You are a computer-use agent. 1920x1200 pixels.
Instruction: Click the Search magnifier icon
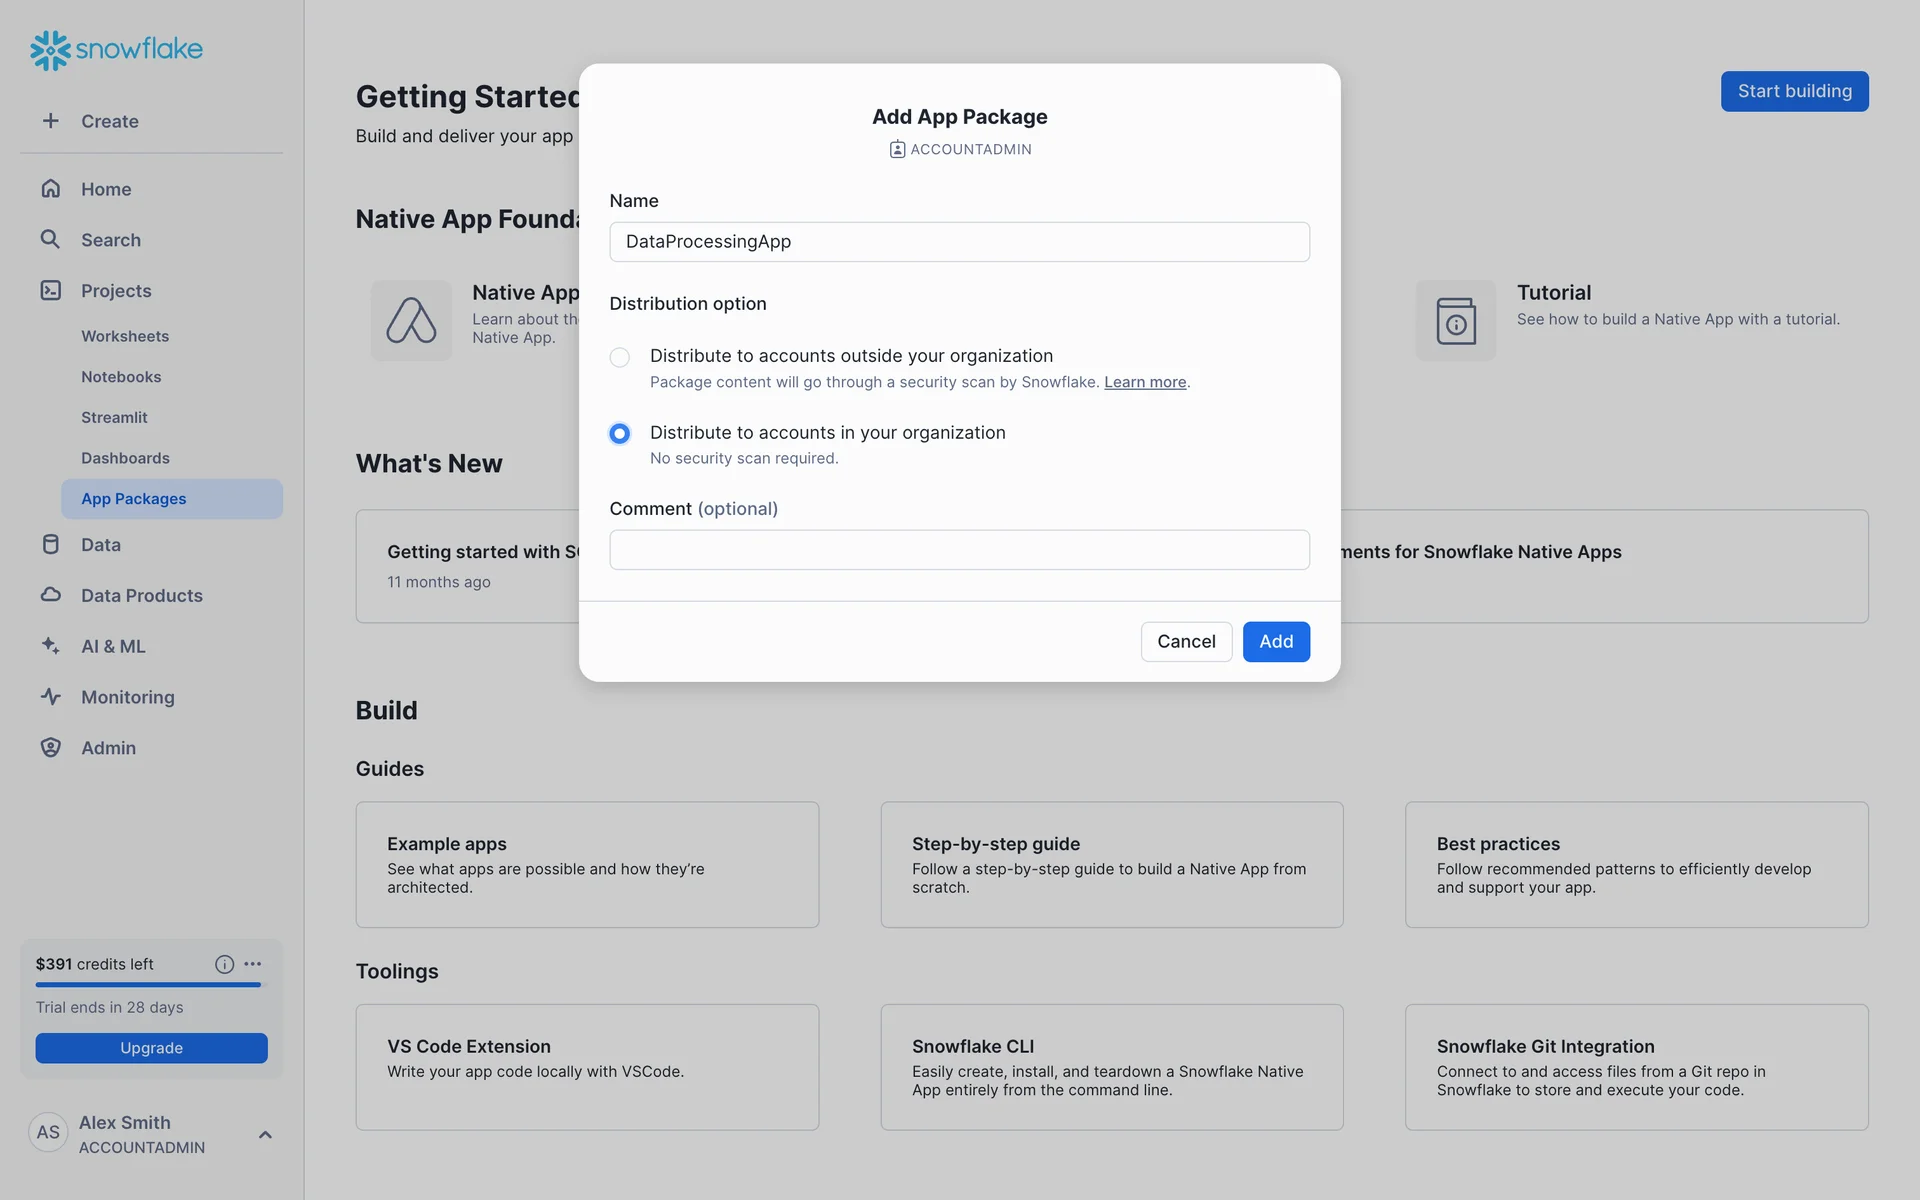coord(50,240)
